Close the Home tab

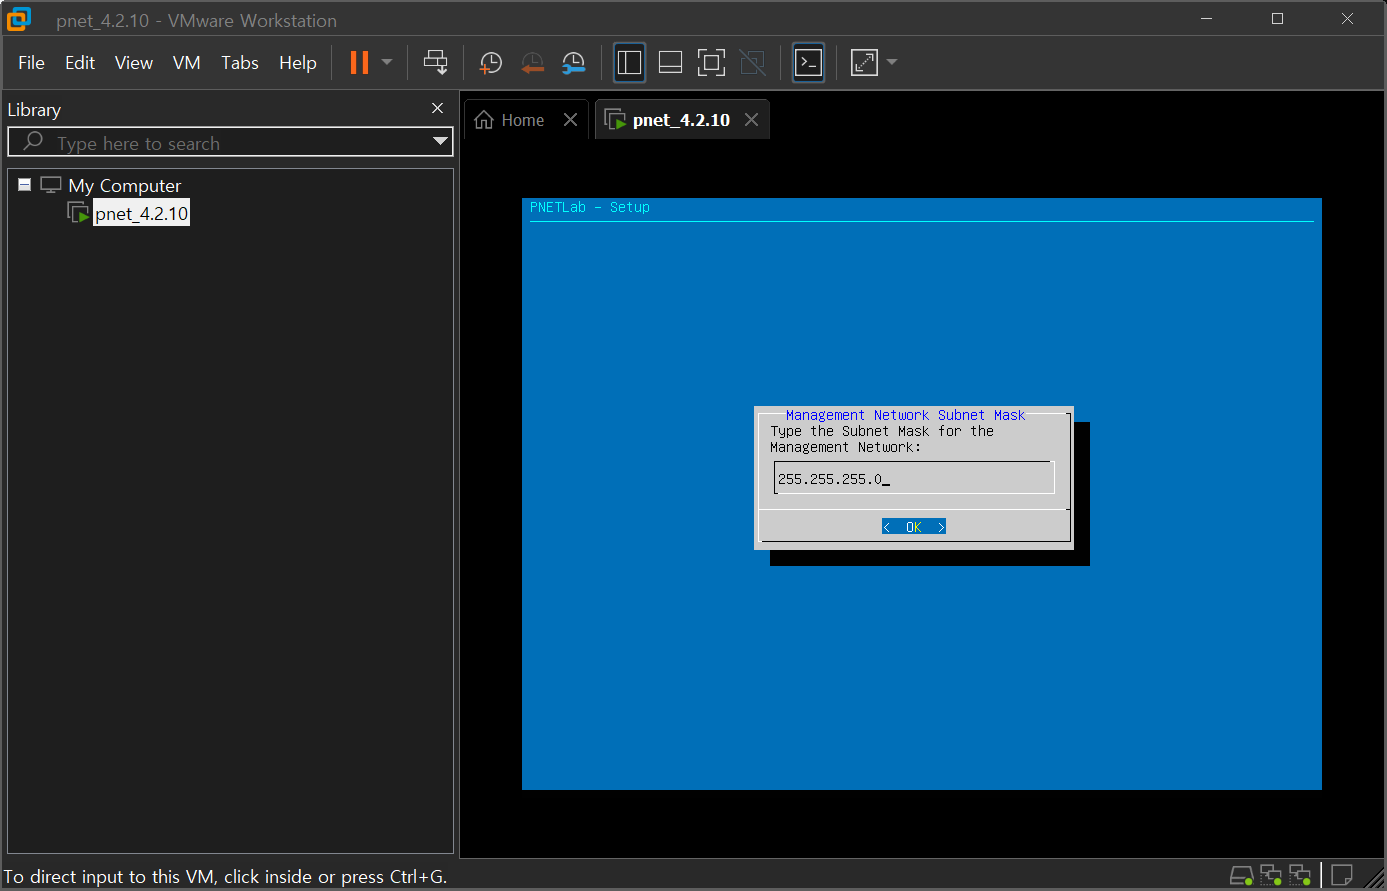(570, 120)
